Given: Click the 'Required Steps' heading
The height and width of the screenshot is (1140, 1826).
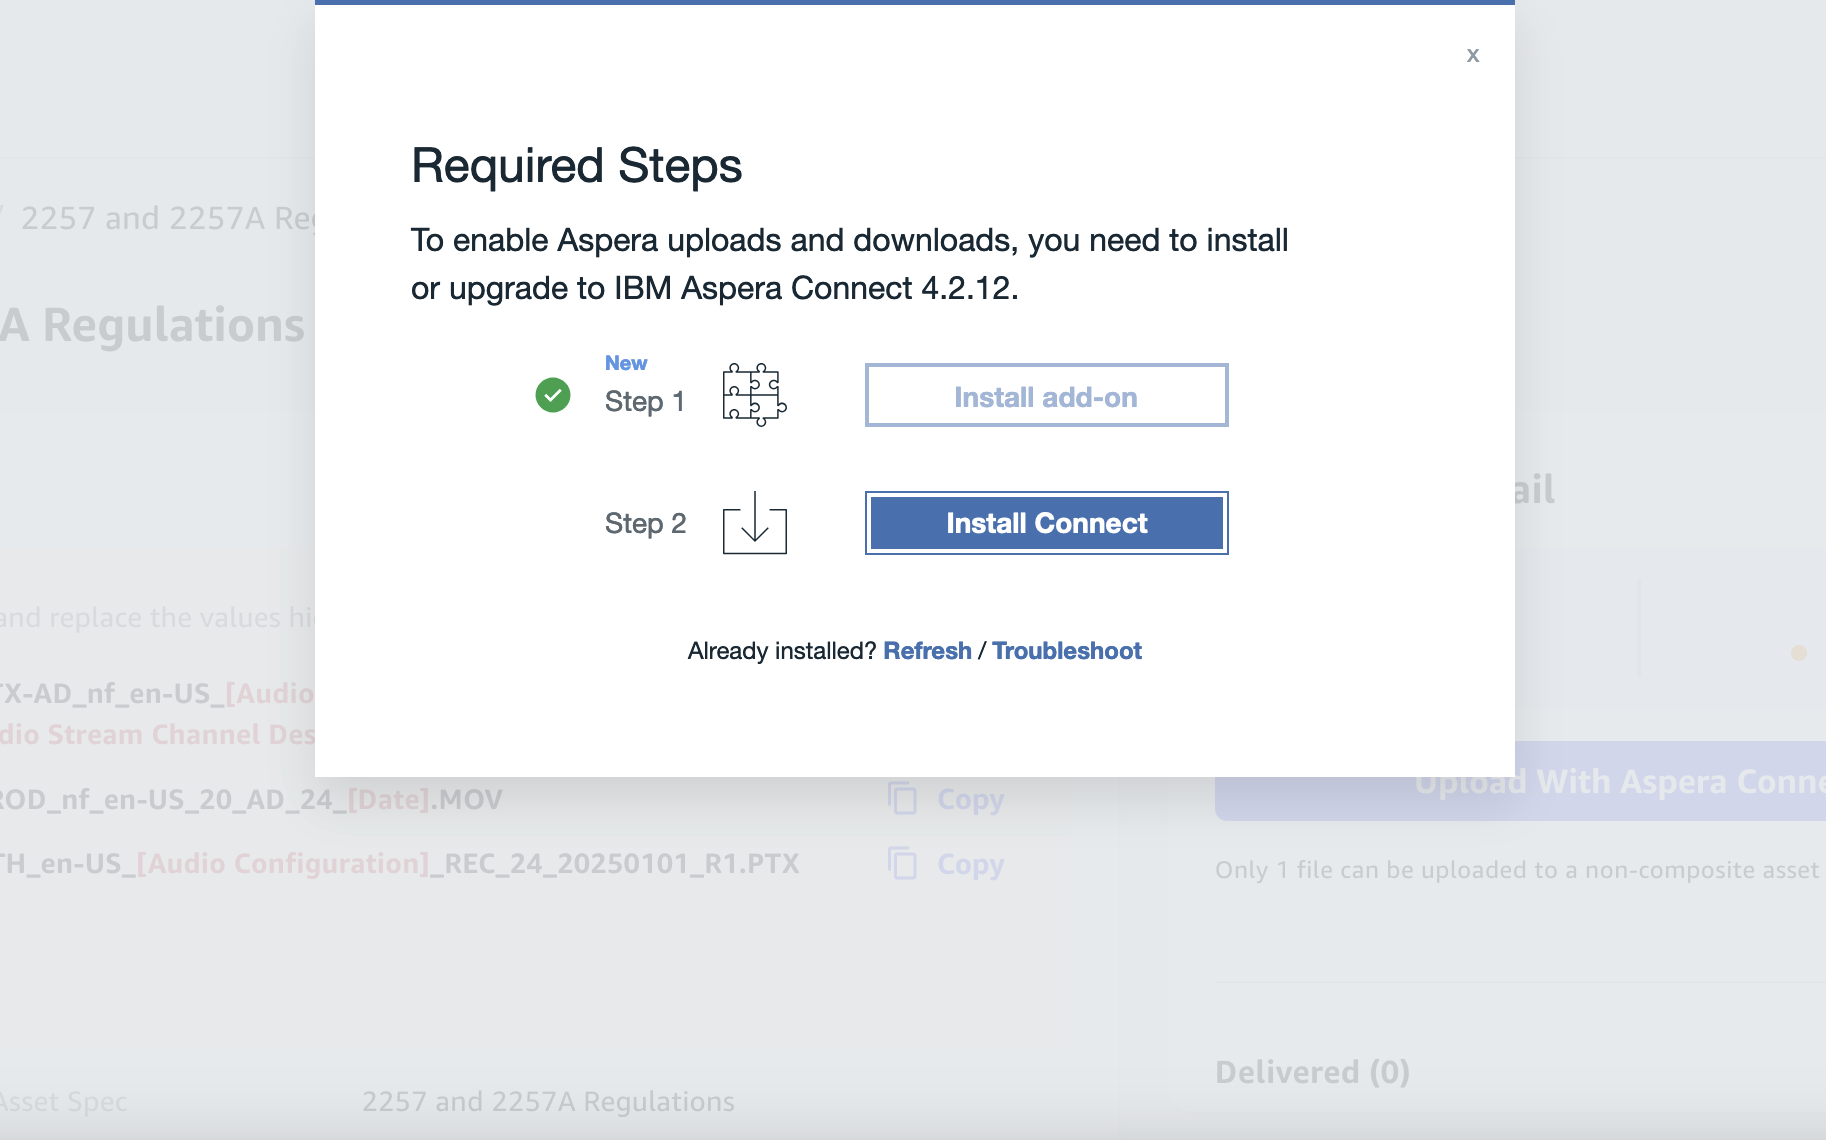Looking at the screenshot, I should pyautogui.click(x=576, y=166).
